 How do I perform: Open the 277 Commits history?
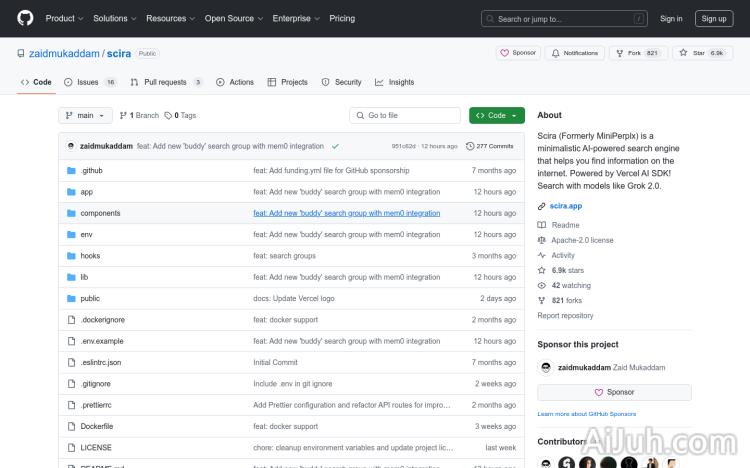click(x=489, y=146)
